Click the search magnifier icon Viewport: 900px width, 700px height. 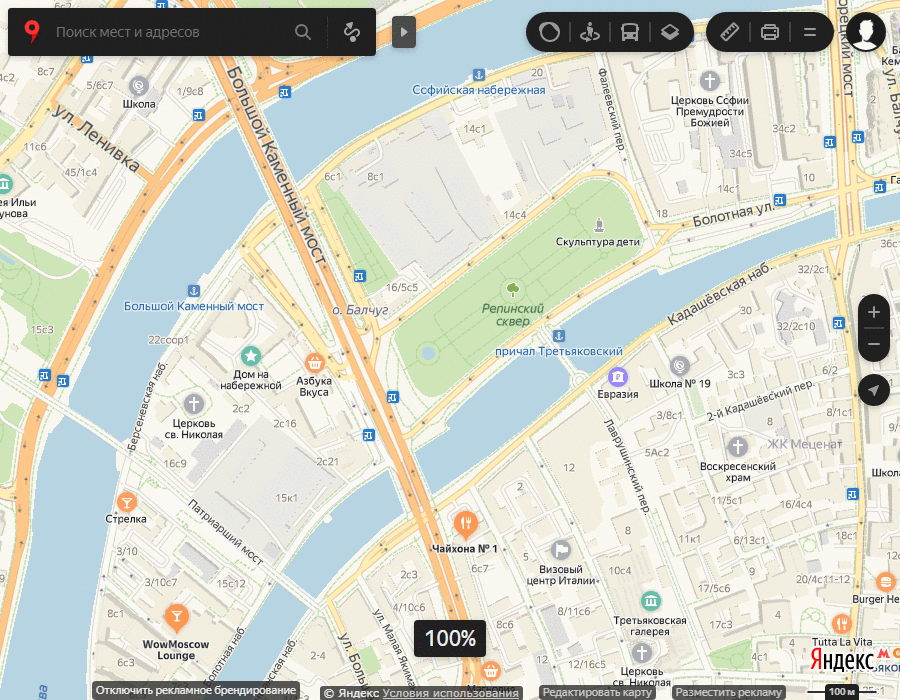click(303, 32)
